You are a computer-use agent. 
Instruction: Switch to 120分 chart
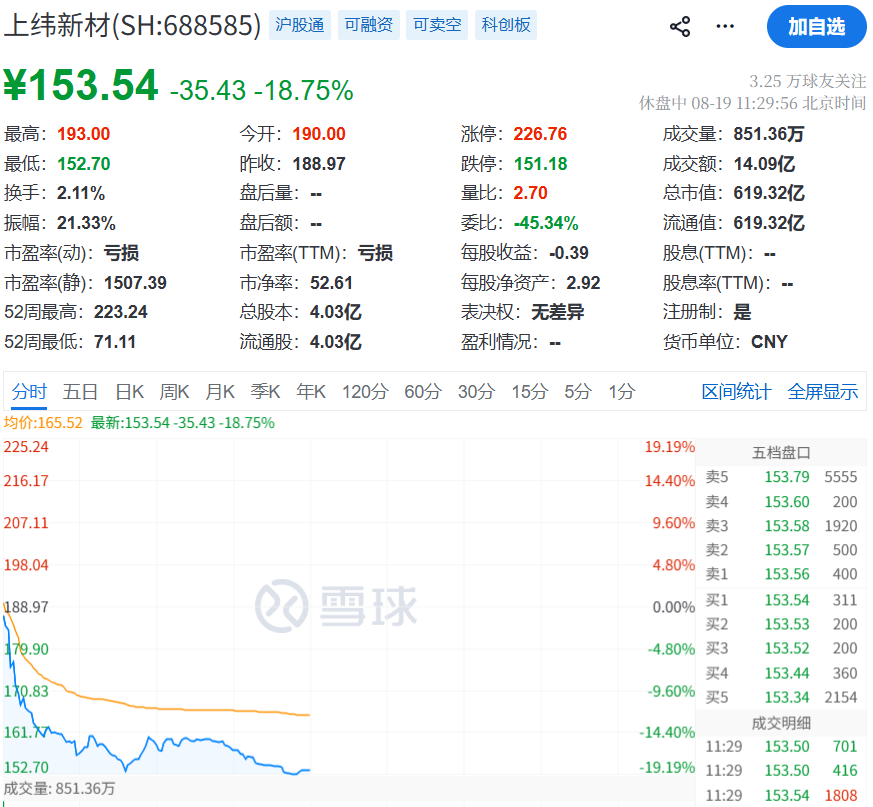coord(365,392)
